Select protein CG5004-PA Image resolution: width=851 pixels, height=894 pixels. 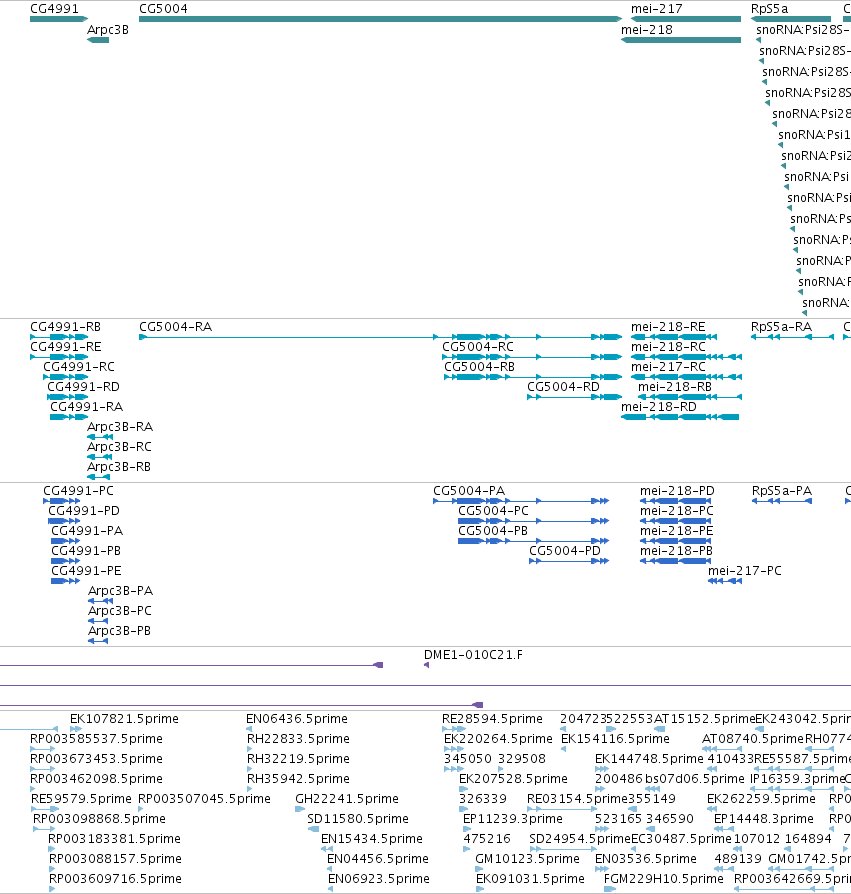tap(469, 491)
